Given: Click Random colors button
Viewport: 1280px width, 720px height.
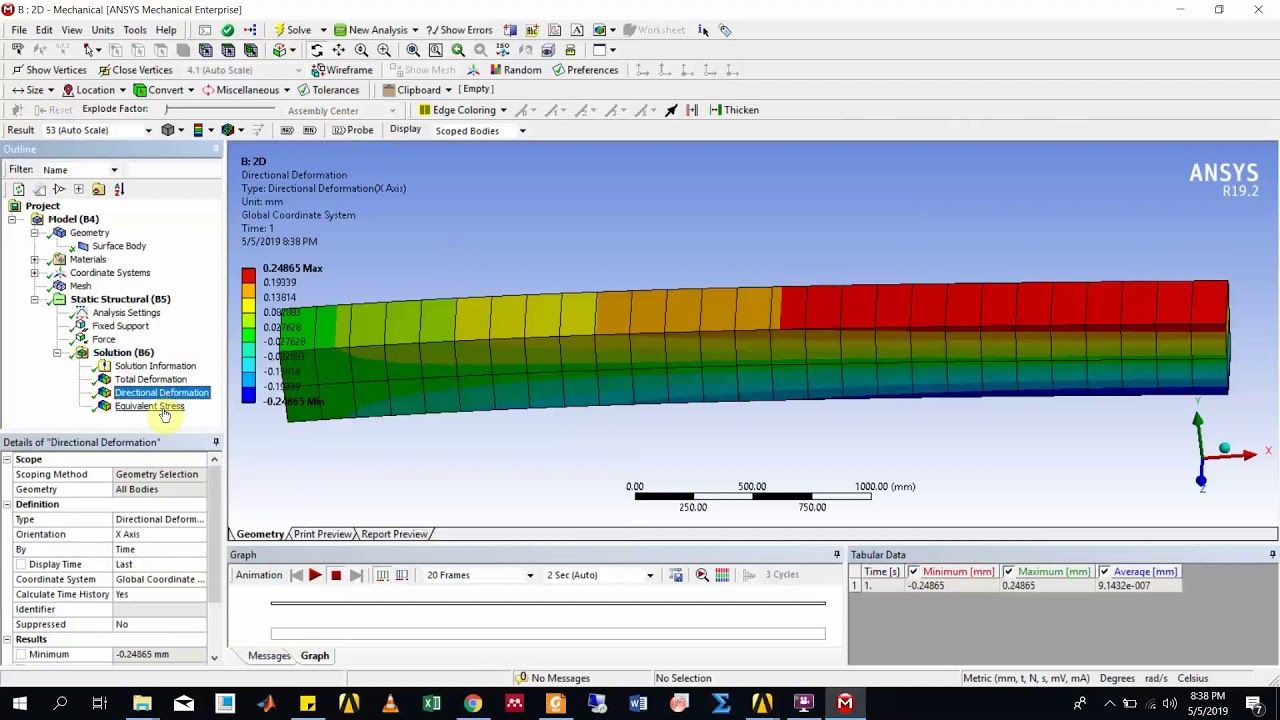Looking at the screenshot, I should 515,70.
